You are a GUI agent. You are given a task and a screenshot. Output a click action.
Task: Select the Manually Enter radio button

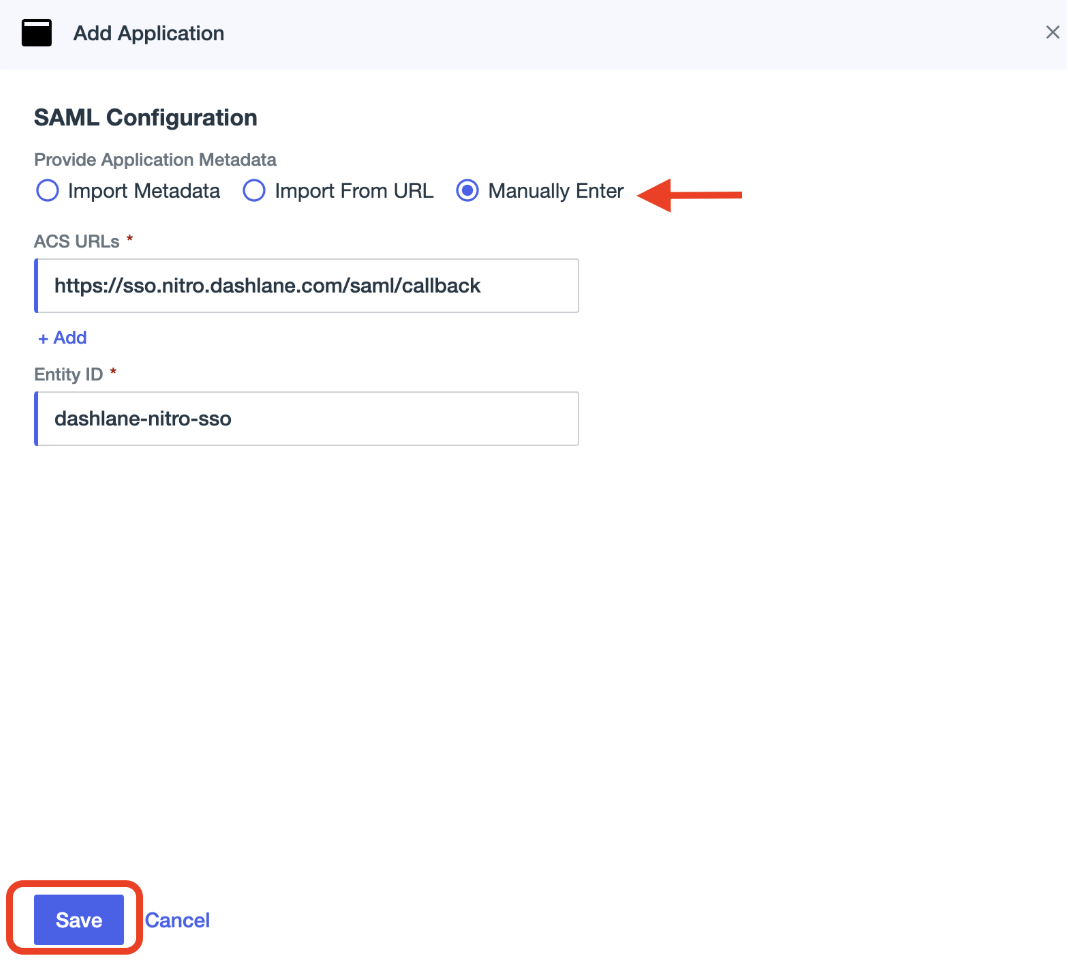tap(467, 191)
